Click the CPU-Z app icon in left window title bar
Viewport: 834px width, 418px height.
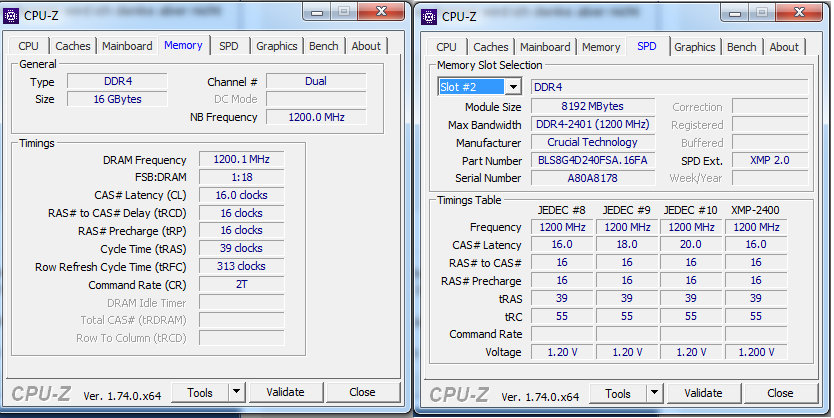(x=11, y=16)
